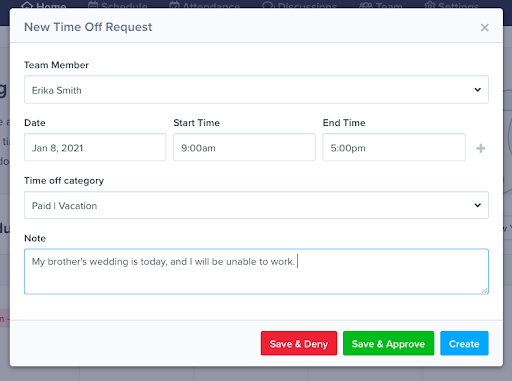
Task: Click the Start Time field showing 9:00am
Action: click(x=244, y=147)
